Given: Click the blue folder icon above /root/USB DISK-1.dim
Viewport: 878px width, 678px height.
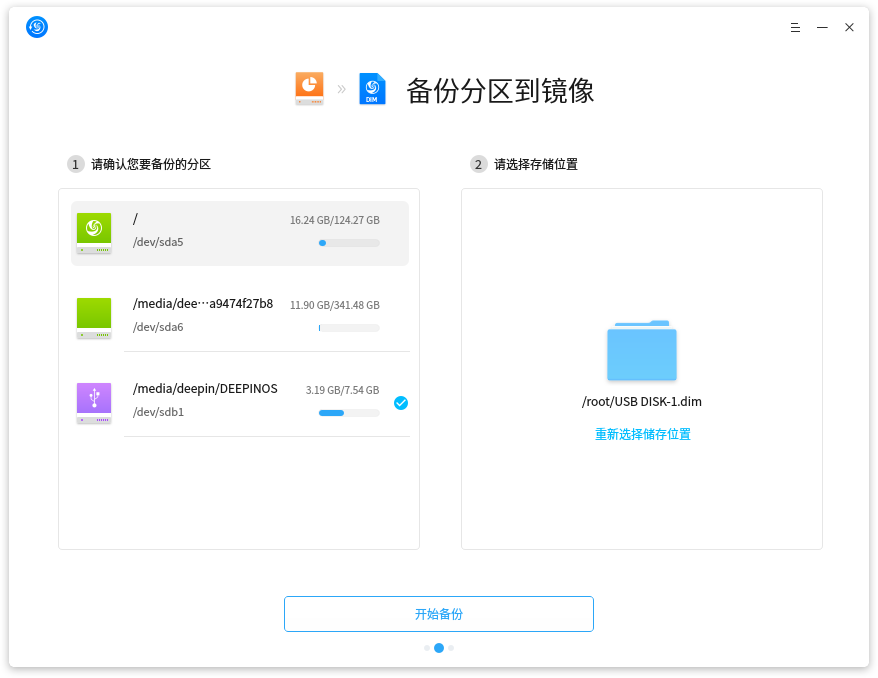Looking at the screenshot, I should pyautogui.click(x=641, y=351).
